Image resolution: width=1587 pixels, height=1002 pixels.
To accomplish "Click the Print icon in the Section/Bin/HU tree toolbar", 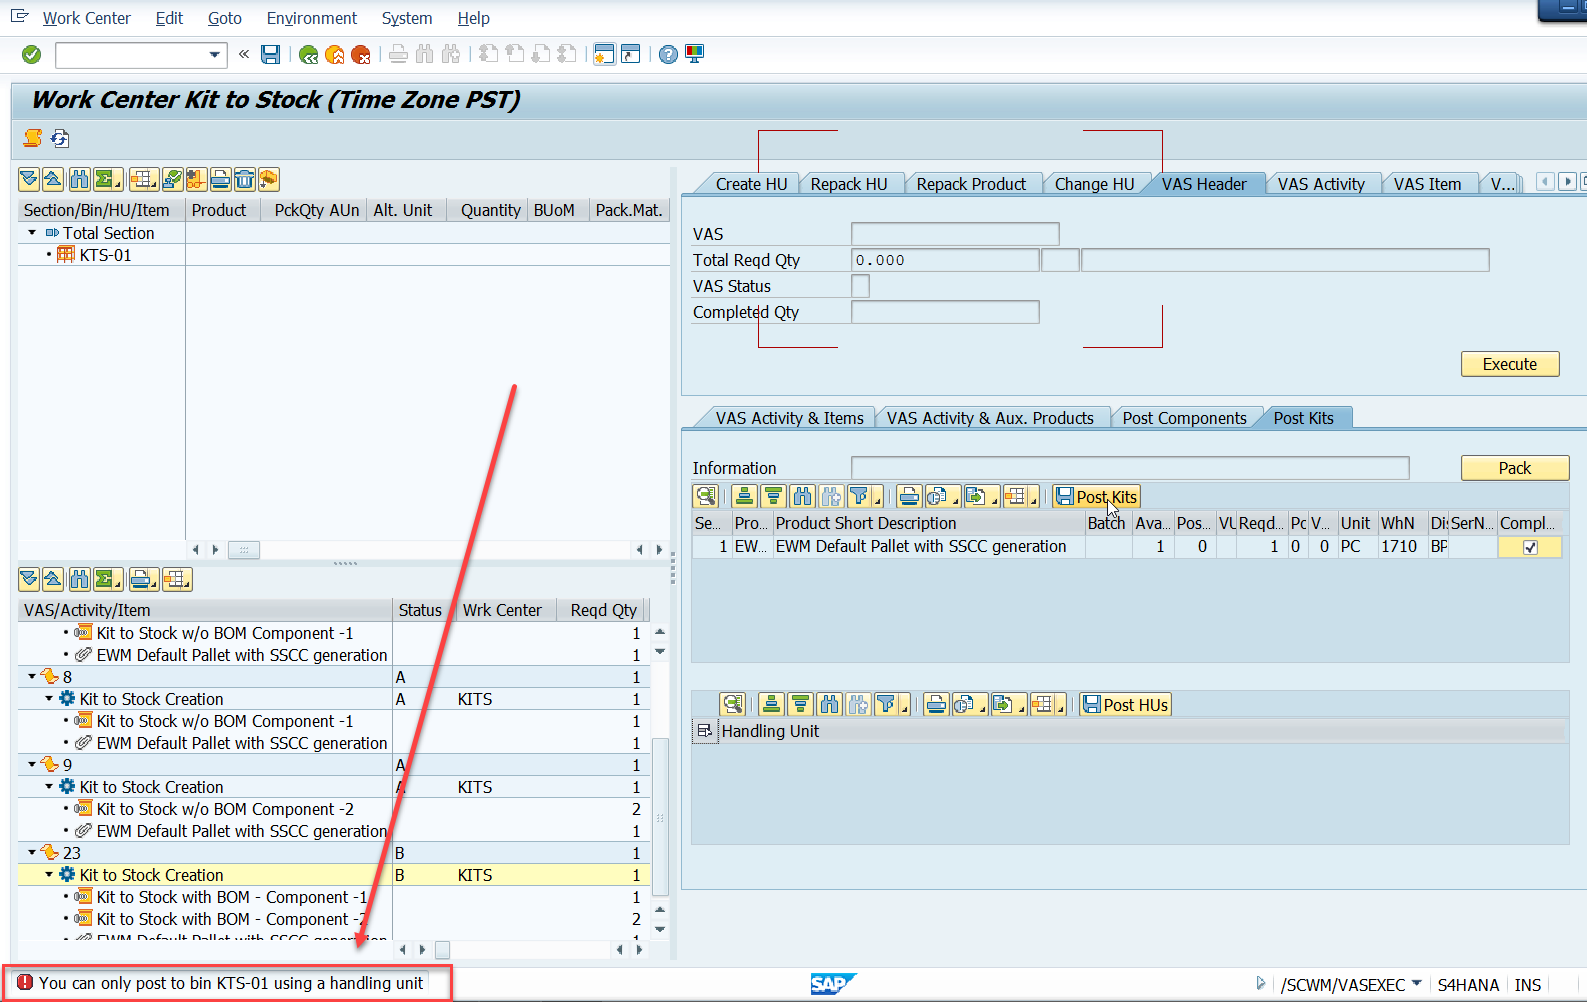I will coord(220,180).
